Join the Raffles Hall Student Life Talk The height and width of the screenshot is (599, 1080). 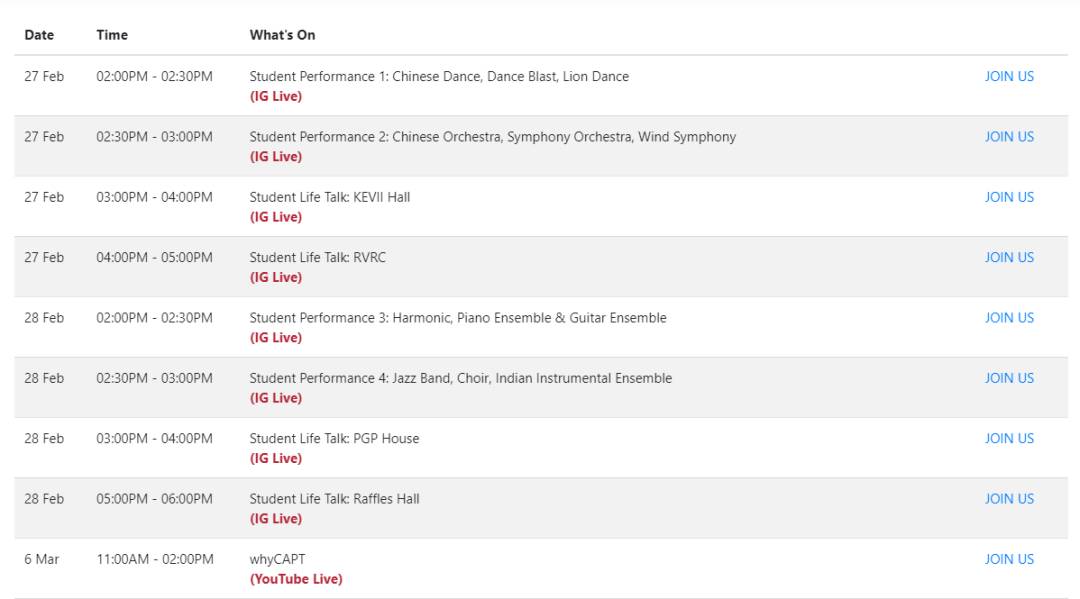[1009, 499]
